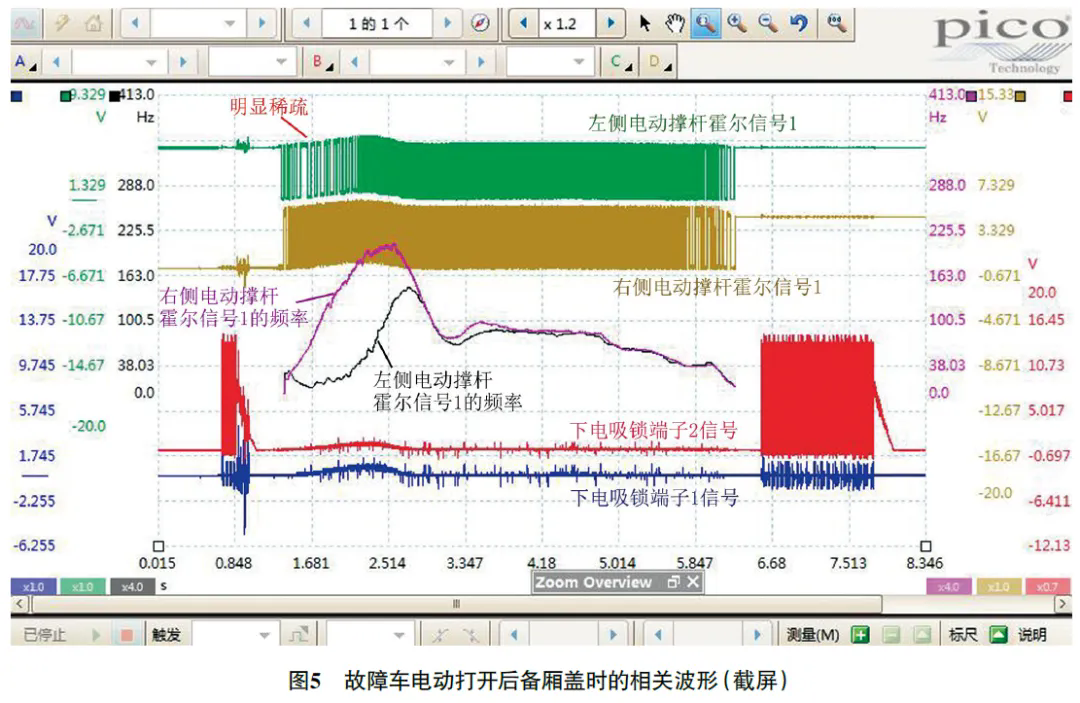Click the first trigger direction icon
Screen dimensions: 1080x703
coord(439,635)
